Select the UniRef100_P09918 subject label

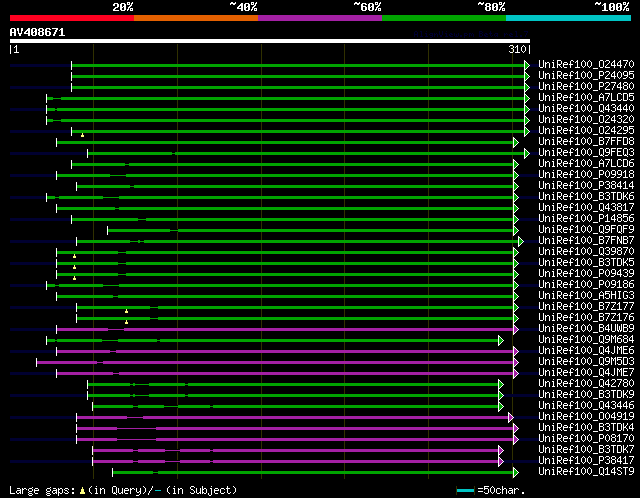point(585,175)
